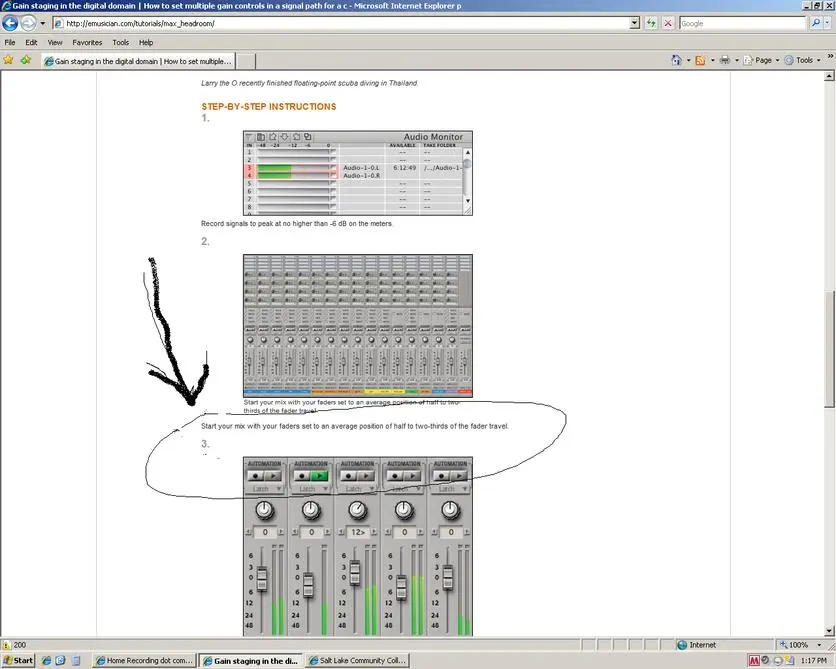836x669 pixels.
Task: Click the Add to Favorites icon
Action: pyautogui.click(x=26, y=60)
